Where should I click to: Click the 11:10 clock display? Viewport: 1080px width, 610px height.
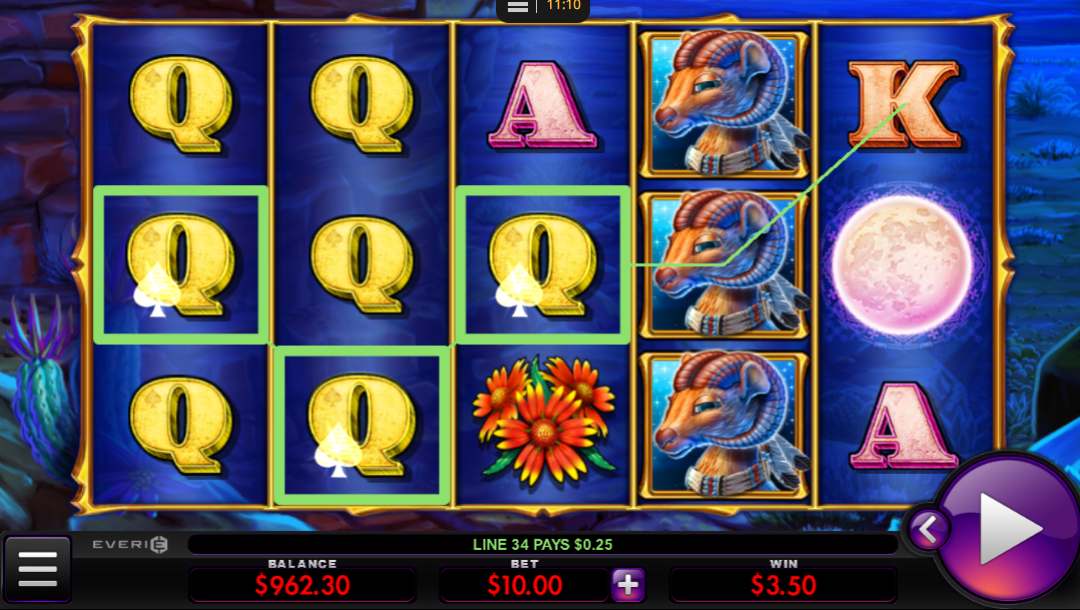point(563,6)
